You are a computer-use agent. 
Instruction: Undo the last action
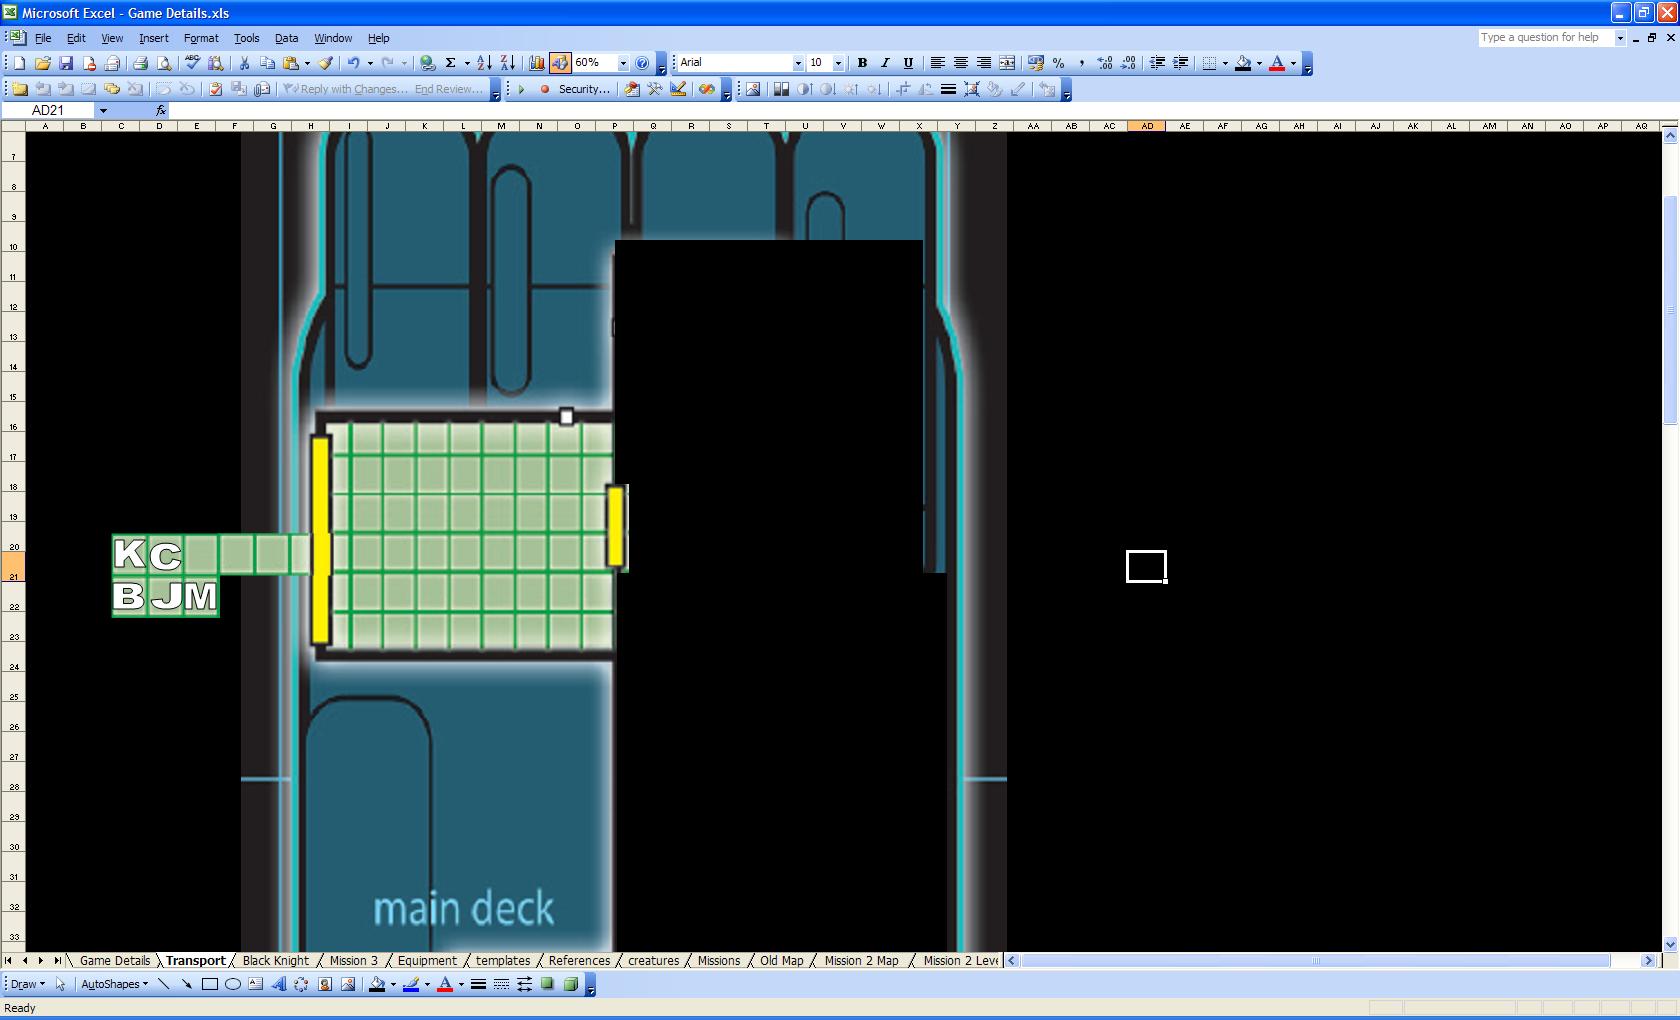pyautogui.click(x=353, y=63)
